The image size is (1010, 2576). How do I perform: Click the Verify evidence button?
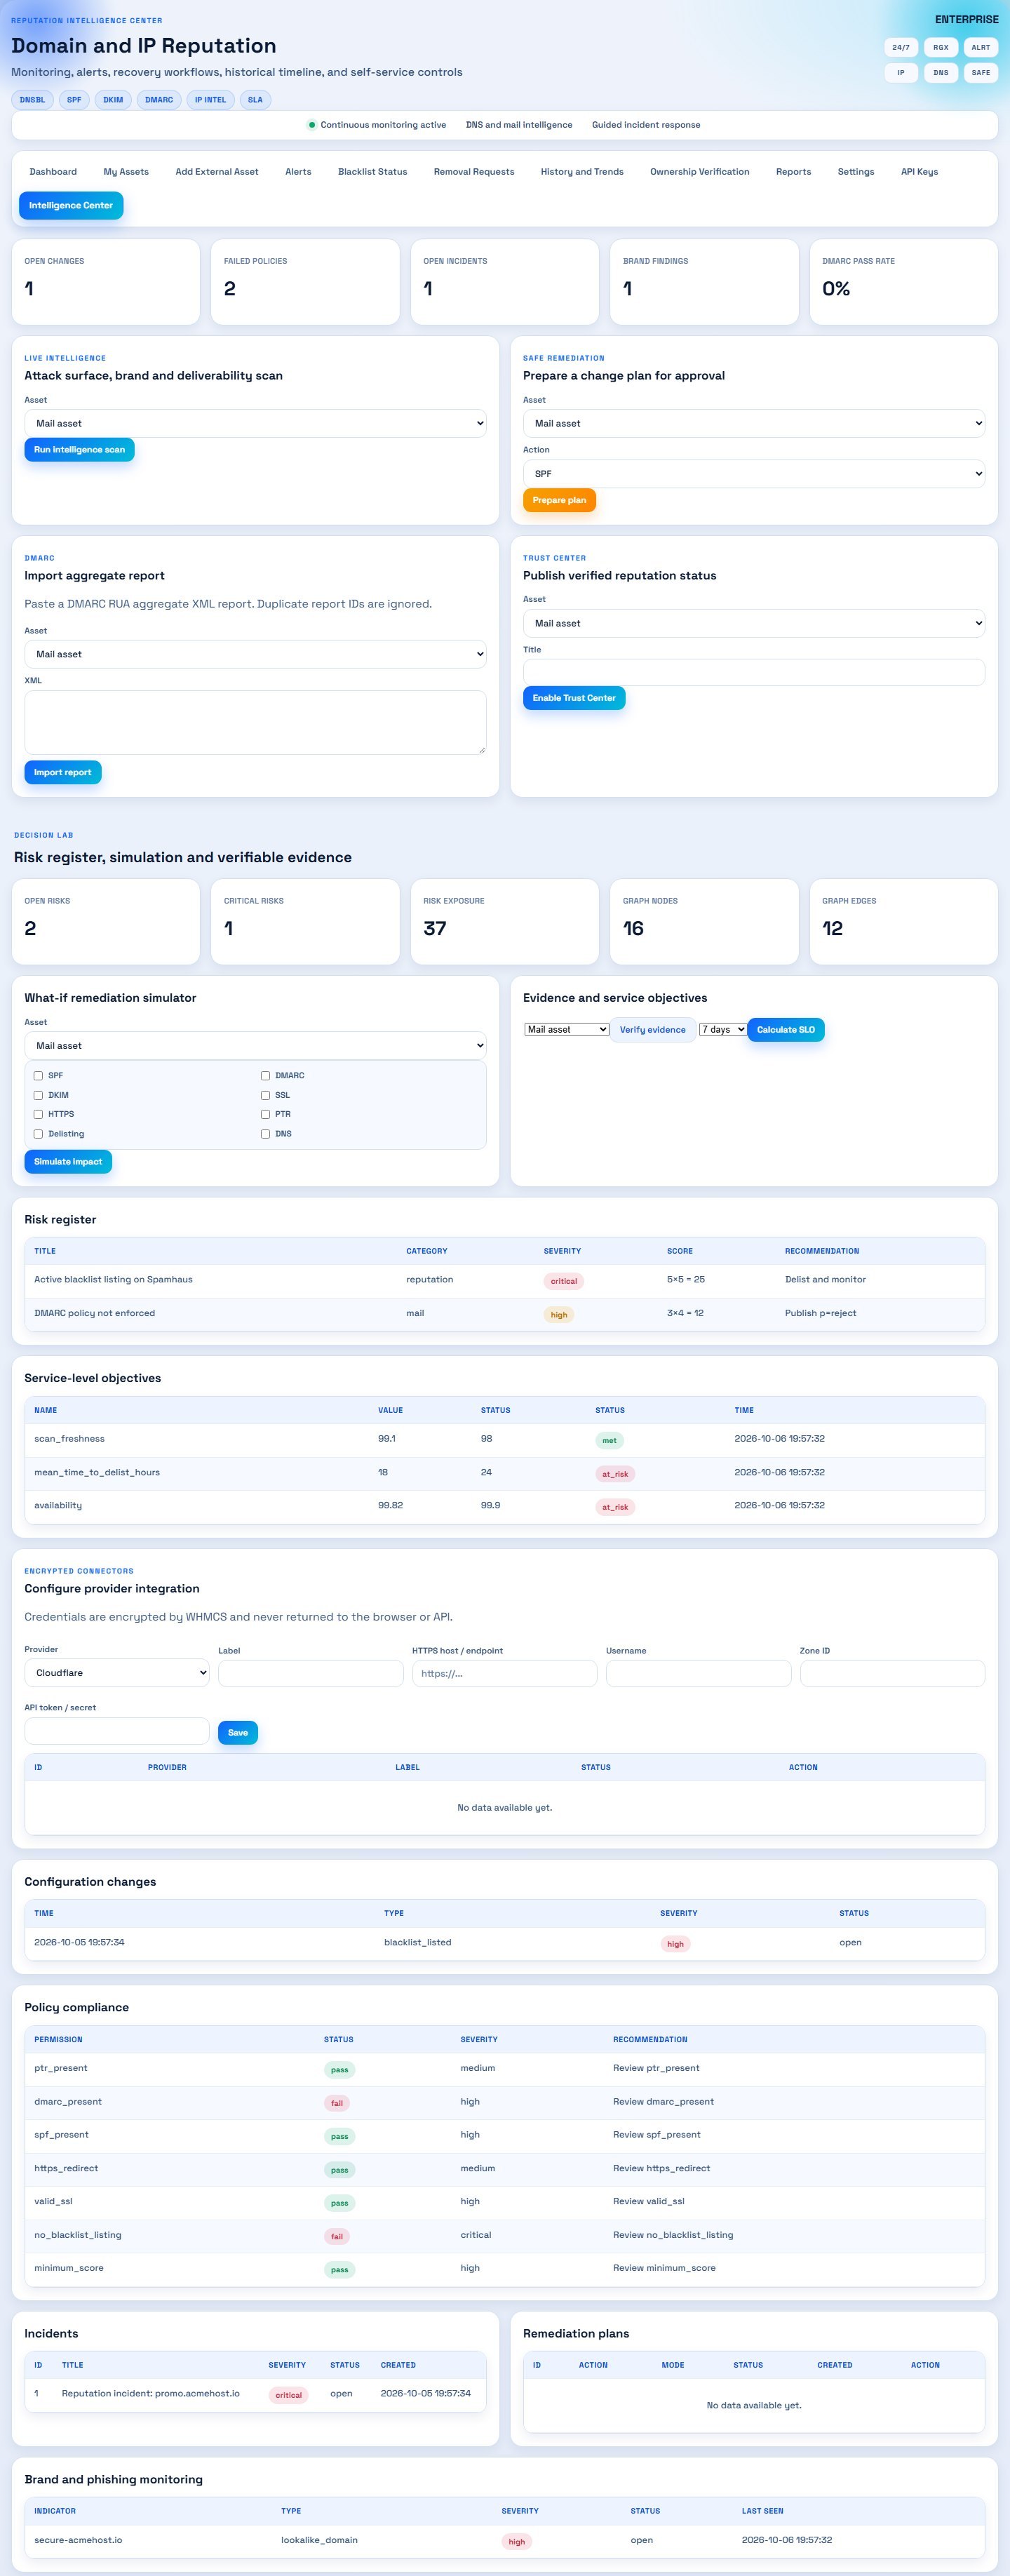[x=653, y=1030]
